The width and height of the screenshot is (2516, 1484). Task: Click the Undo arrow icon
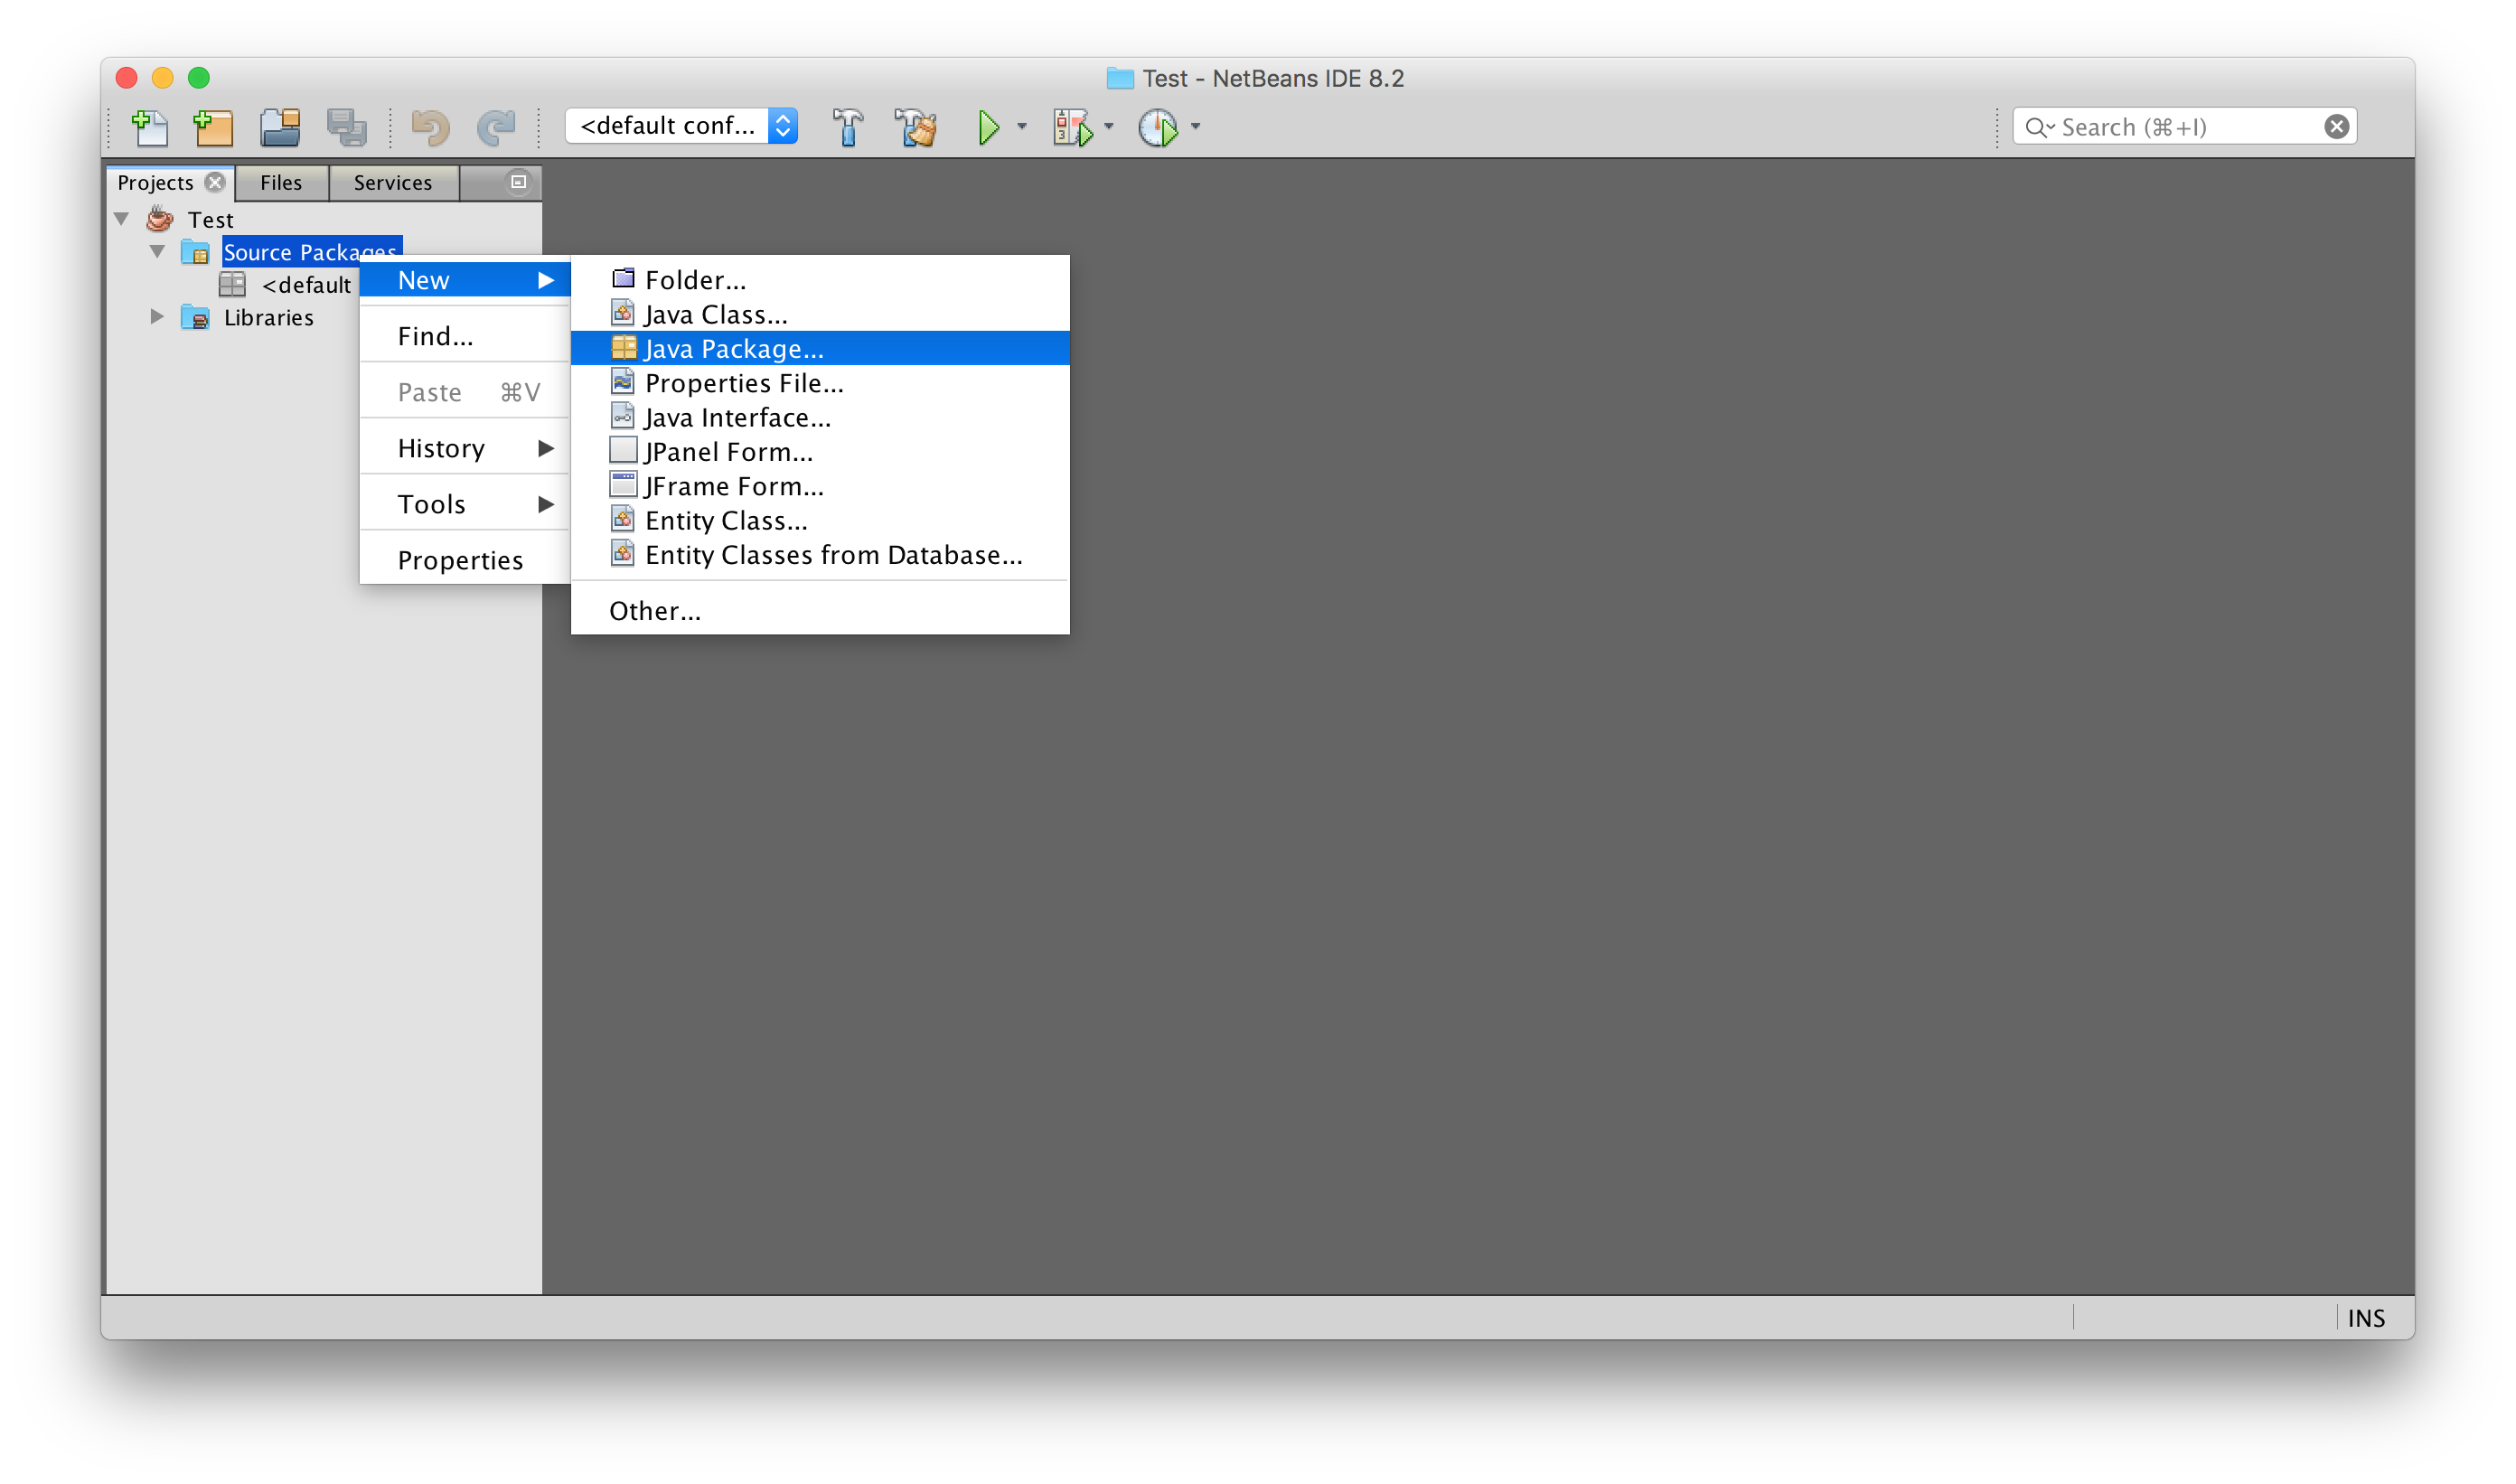pyautogui.click(x=430, y=127)
